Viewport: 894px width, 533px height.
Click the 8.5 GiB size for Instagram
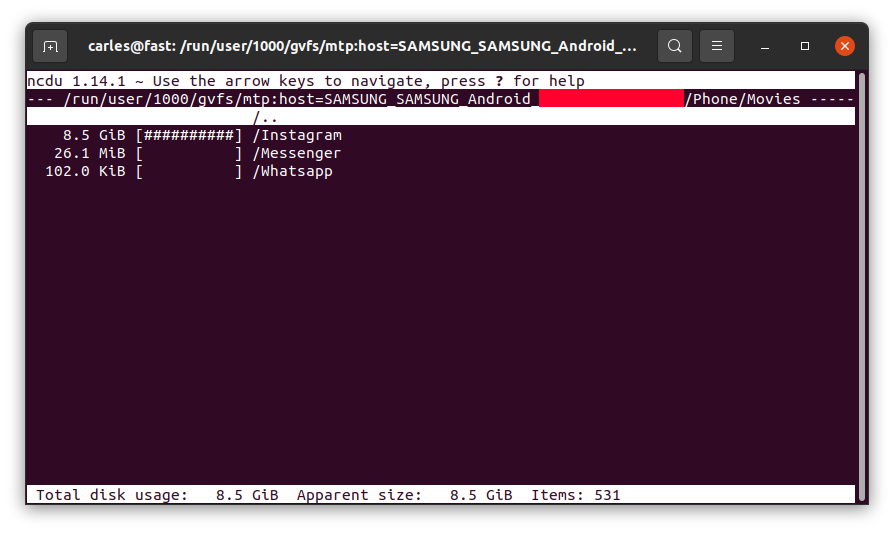94,135
